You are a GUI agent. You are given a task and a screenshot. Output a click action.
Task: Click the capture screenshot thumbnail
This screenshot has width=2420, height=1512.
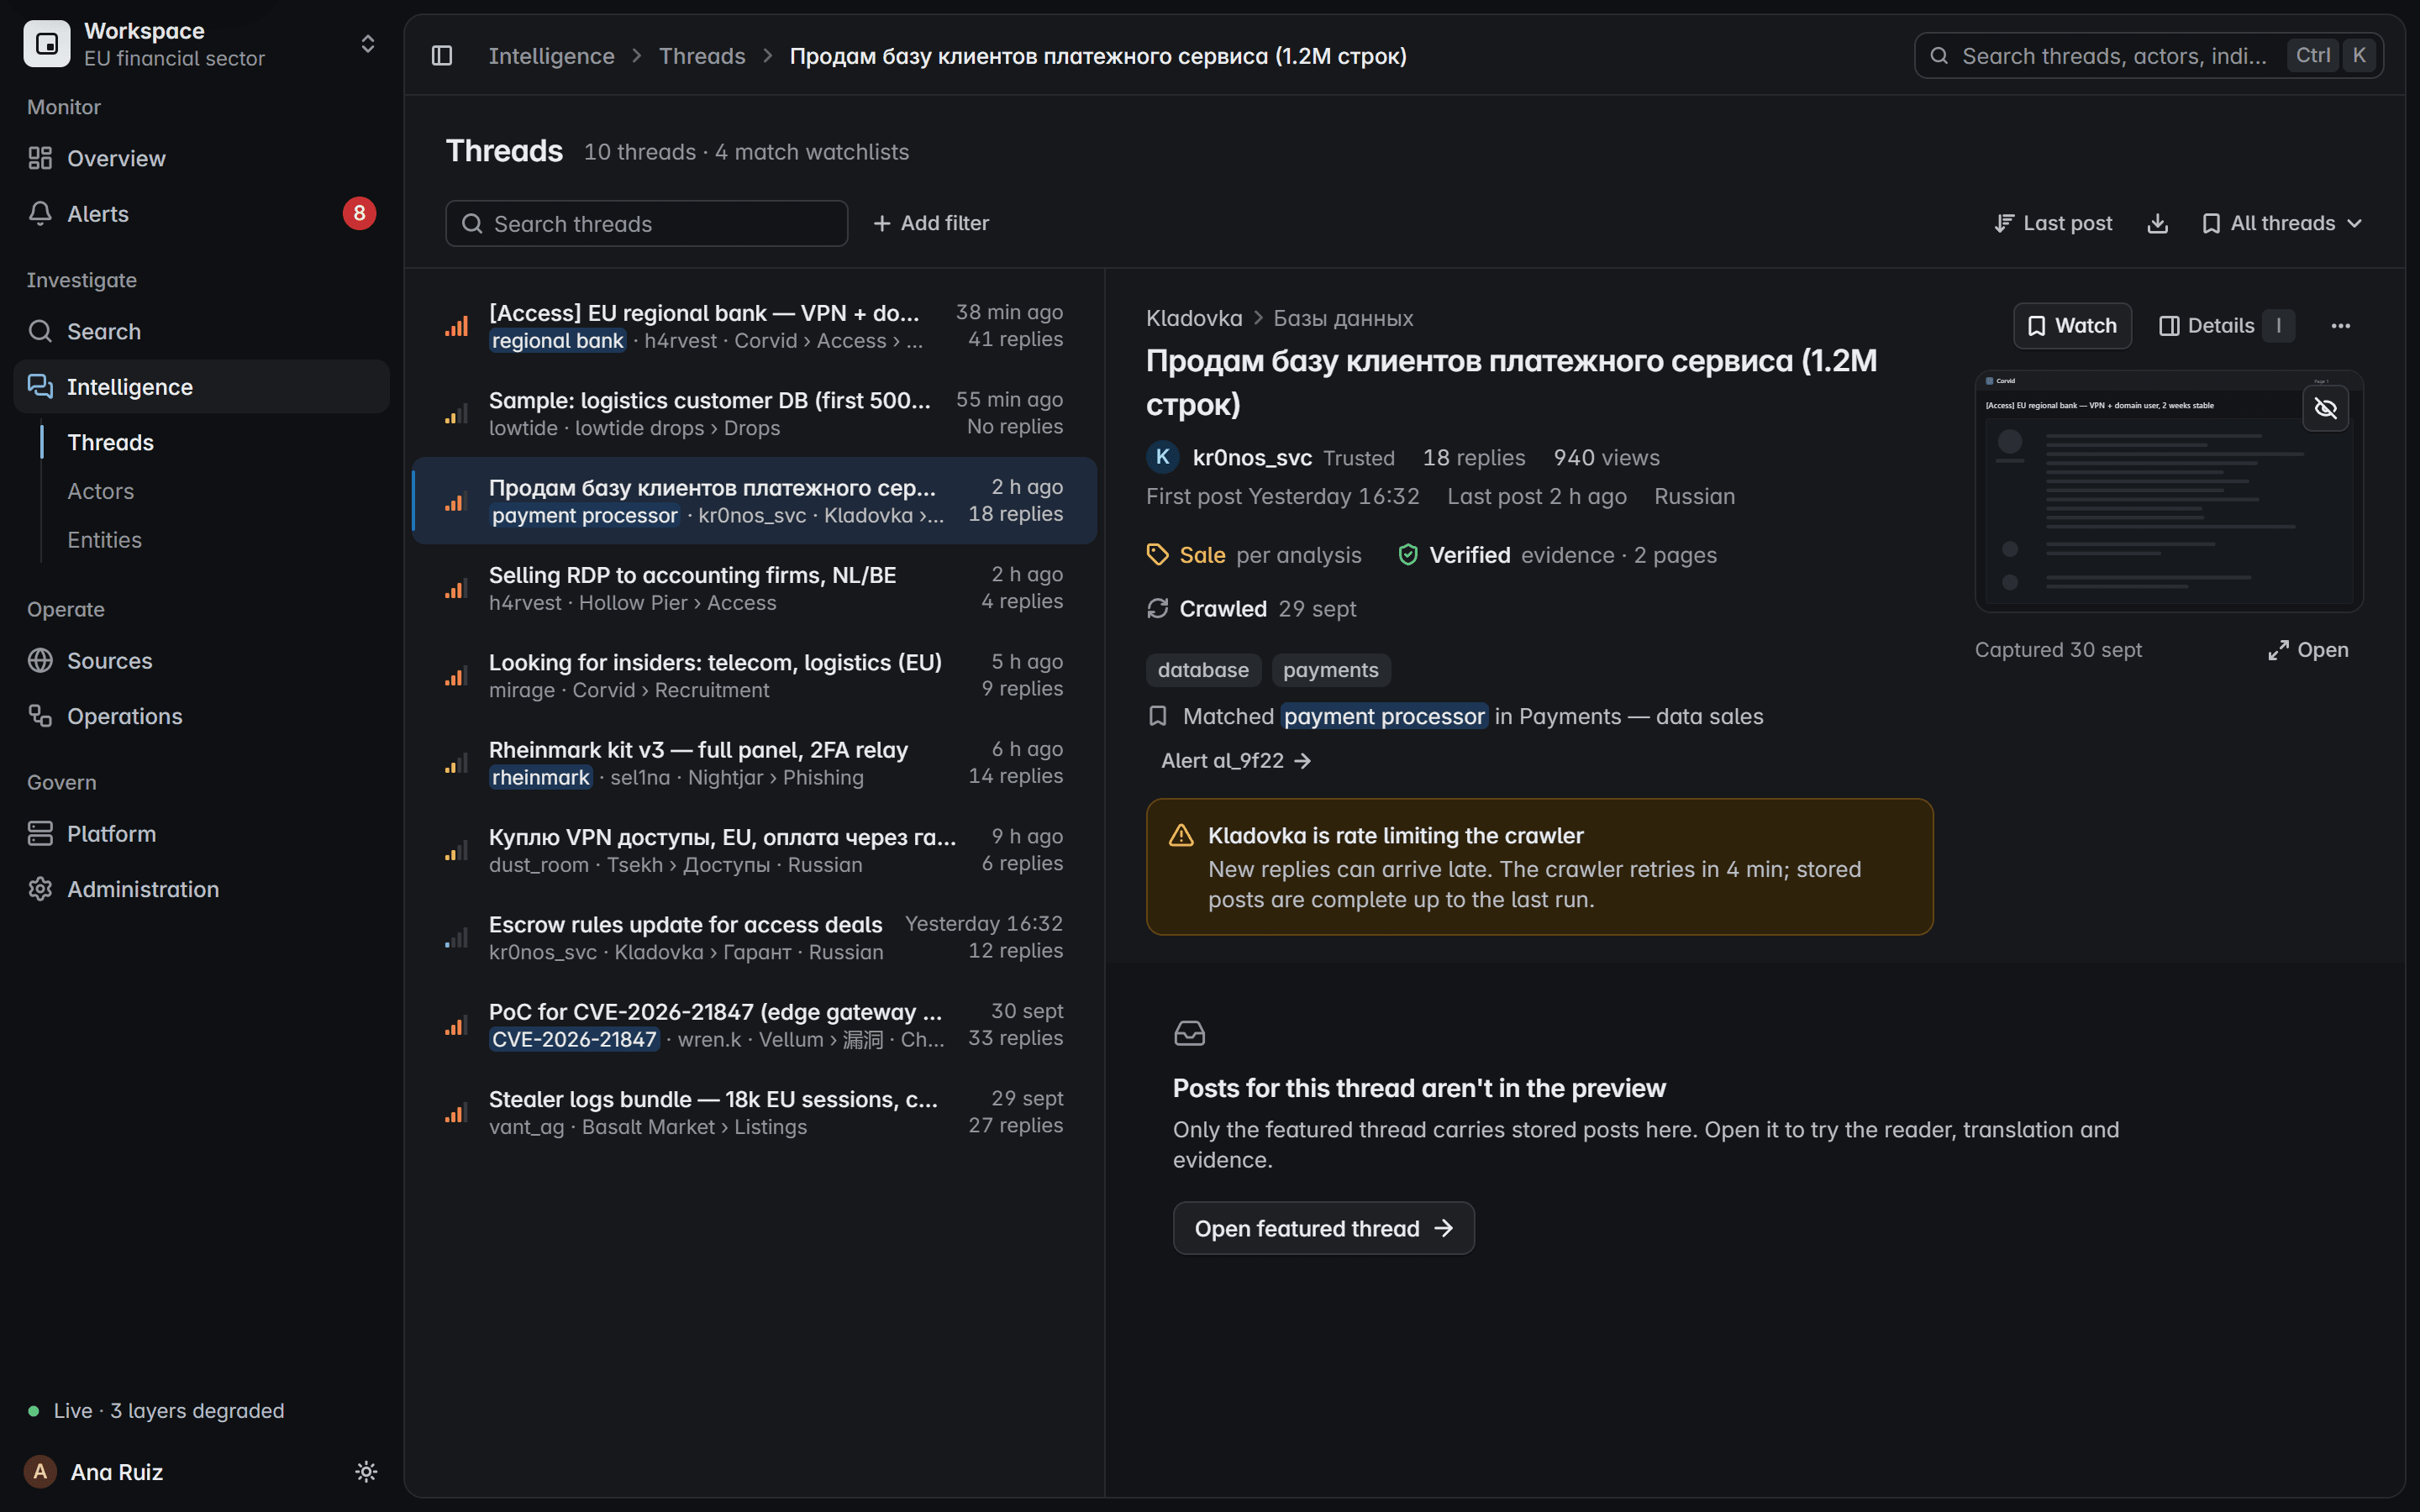(x=2168, y=491)
